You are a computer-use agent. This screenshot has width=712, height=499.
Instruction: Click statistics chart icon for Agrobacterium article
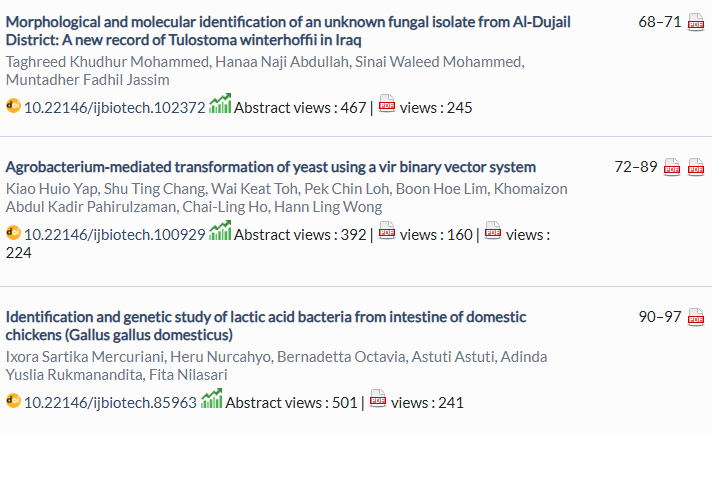(x=220, y=230)
